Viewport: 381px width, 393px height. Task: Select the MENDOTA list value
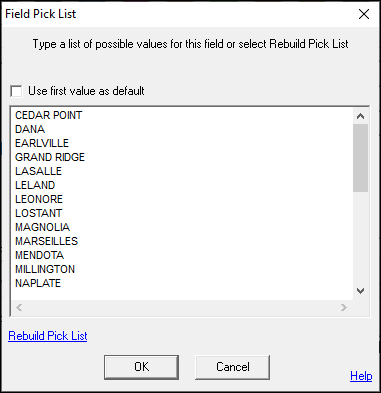[x=39, y=255]
